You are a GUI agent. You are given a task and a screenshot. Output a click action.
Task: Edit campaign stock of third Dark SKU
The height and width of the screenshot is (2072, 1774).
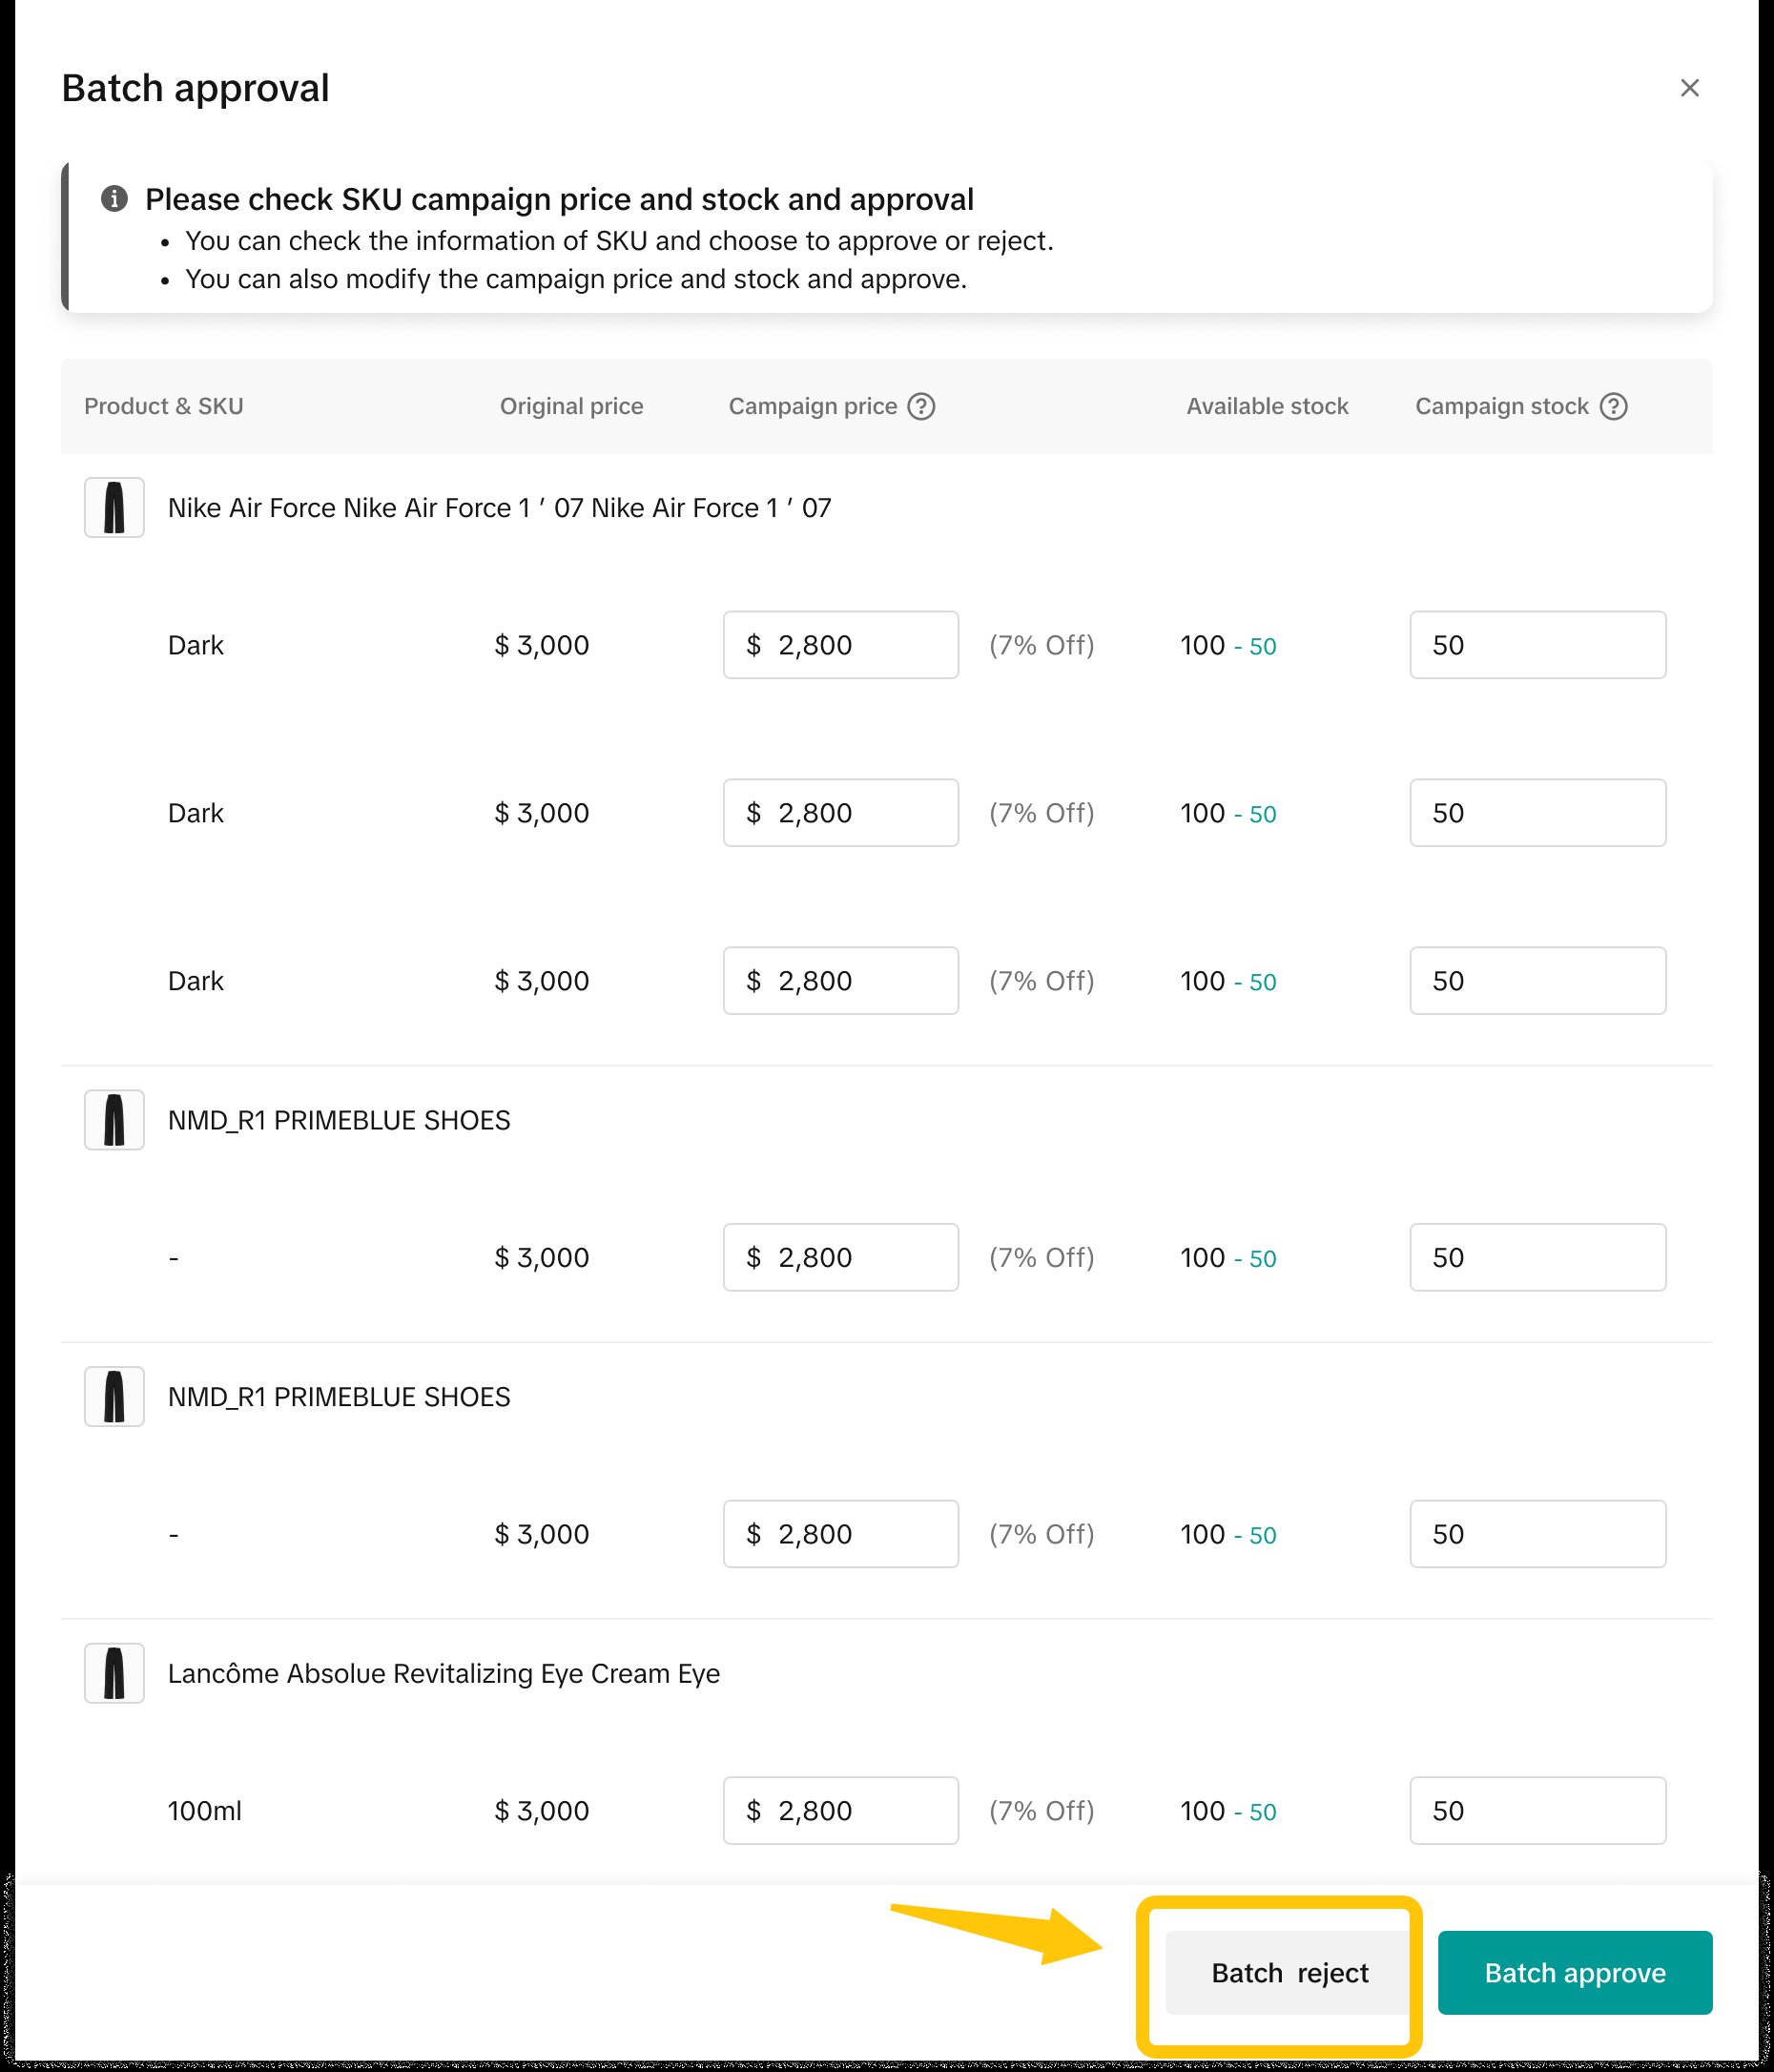pyautogui.click(x=1537, y=981)
